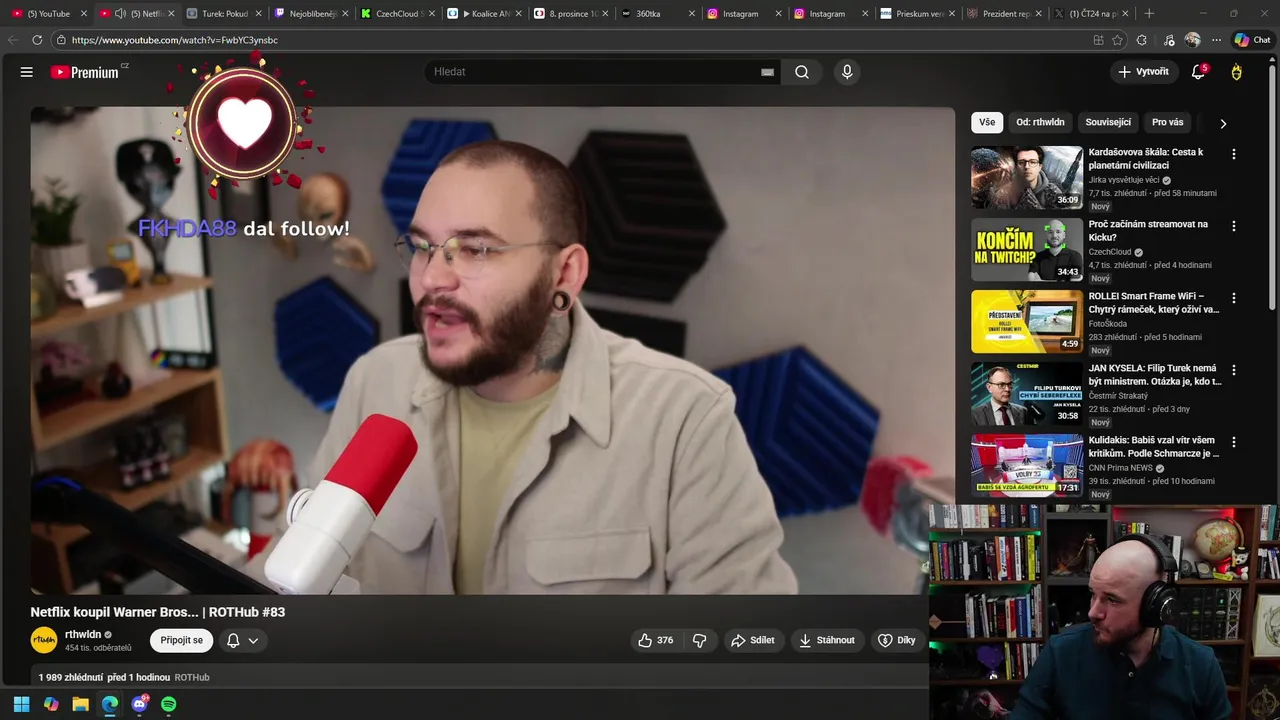Open more options for Kulidakis video
1280x720 pixels.
[x=1233, y=442]
